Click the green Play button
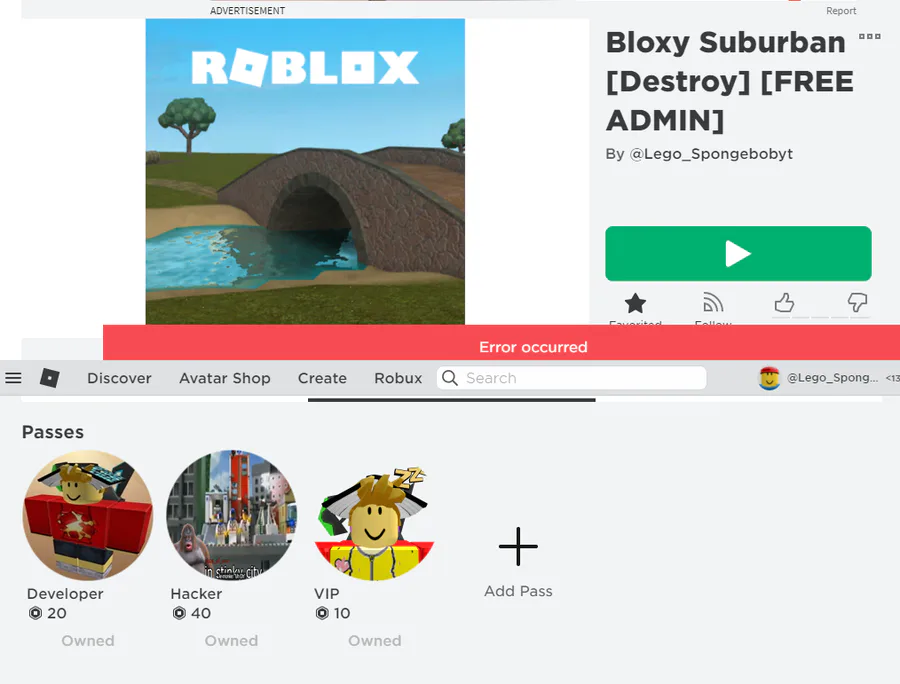This screenshot has height=684, width=900. [738, 254]
